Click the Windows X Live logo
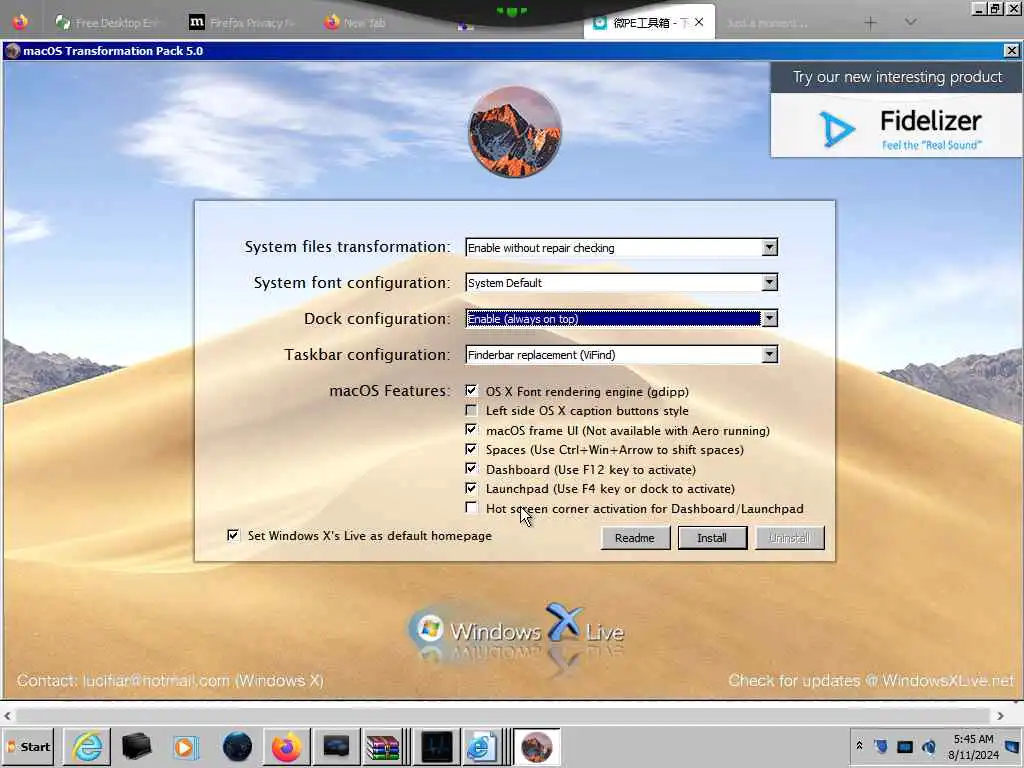Image resolution: width=1024 pixels, height=768 pixels. [516, 630]
